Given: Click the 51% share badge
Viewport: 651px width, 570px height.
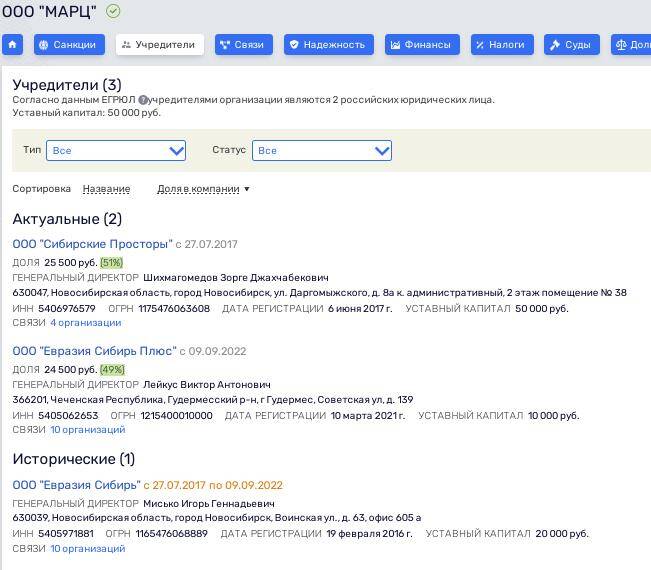Looking at the screenshot, I should coord(111,262).
